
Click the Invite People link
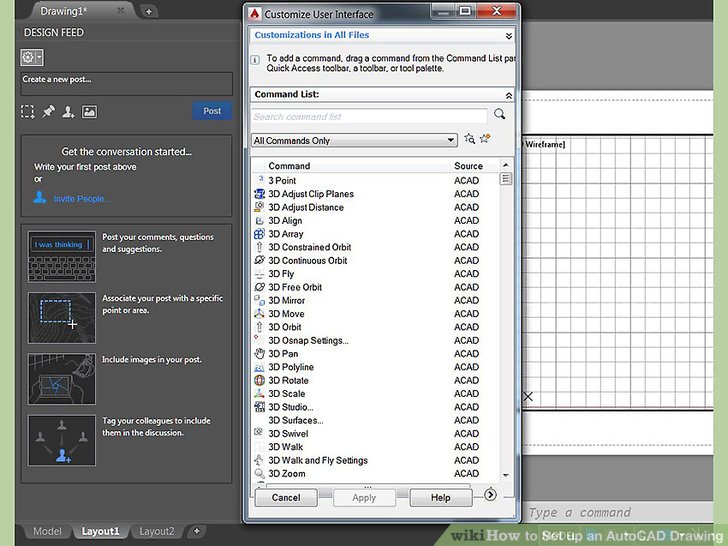[x=82, y=199]
